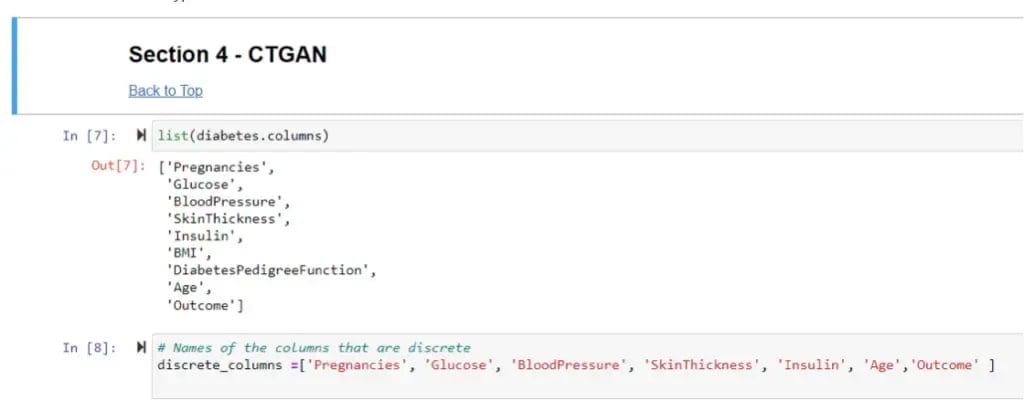Click the In [8] cell prompt
The width and height of the screenshot is (1024, 411).
pos(89,348)
